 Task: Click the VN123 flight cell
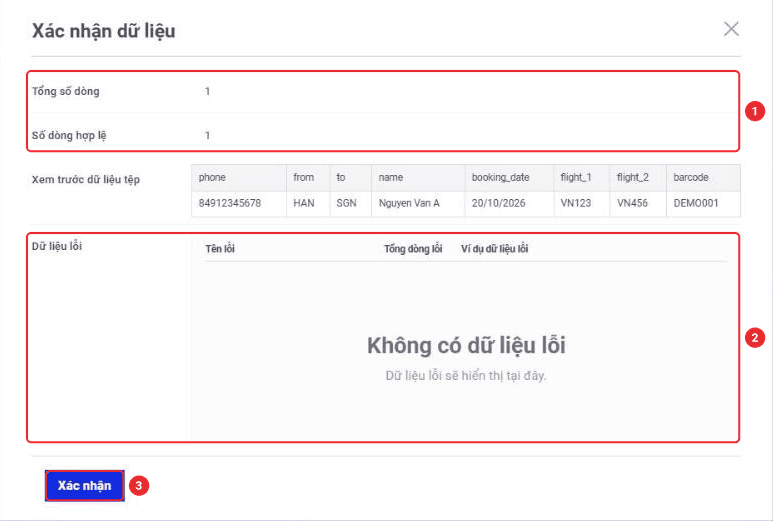(x=582, y=204)
